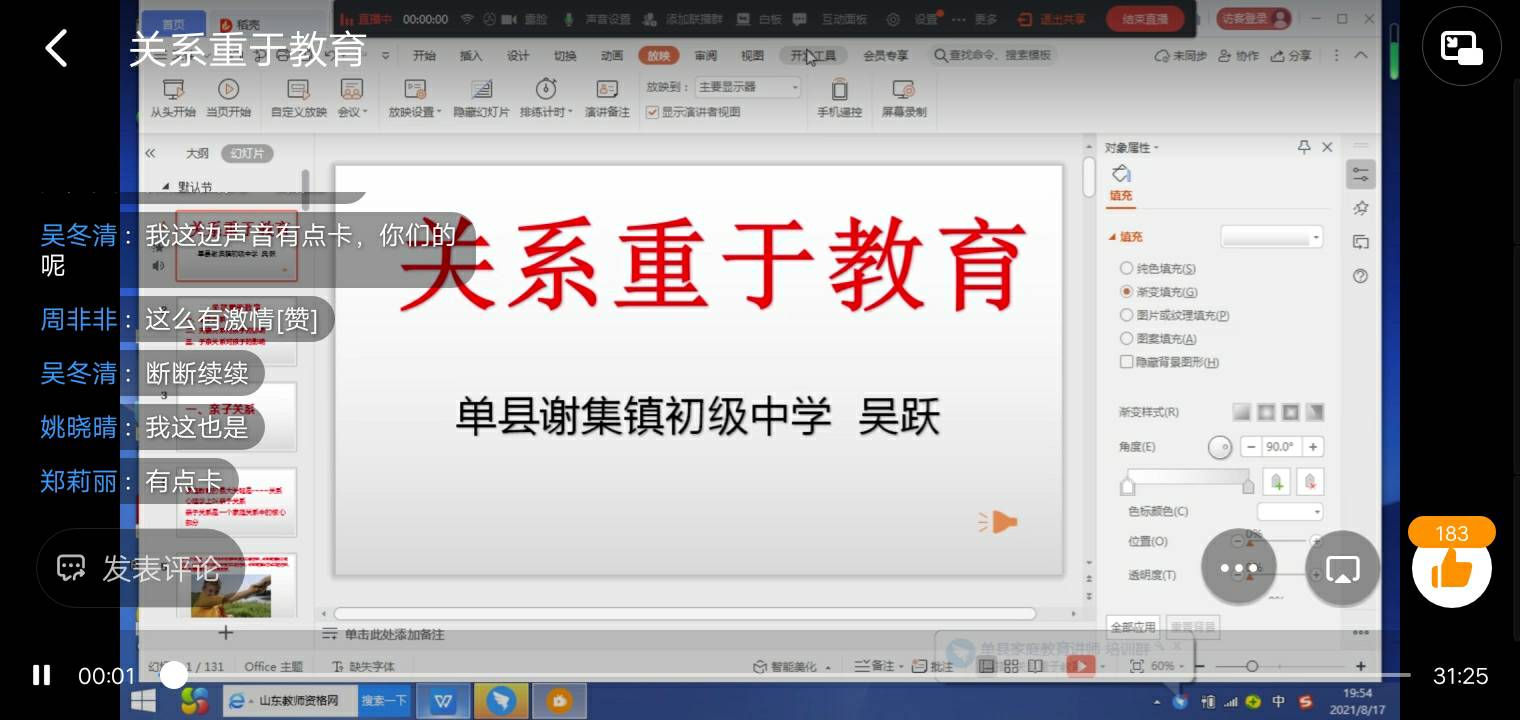Screen dimensions: 1520x720
Task: Open 排练计时 rehearse timing dropdown
Action: point(546,98)
